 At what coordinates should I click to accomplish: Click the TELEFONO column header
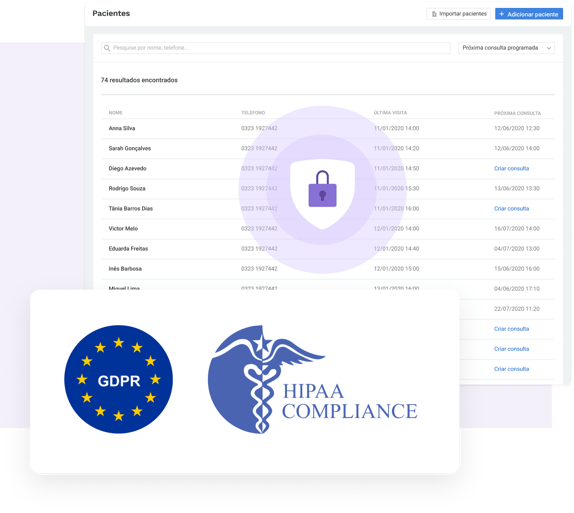coord(253,113)
